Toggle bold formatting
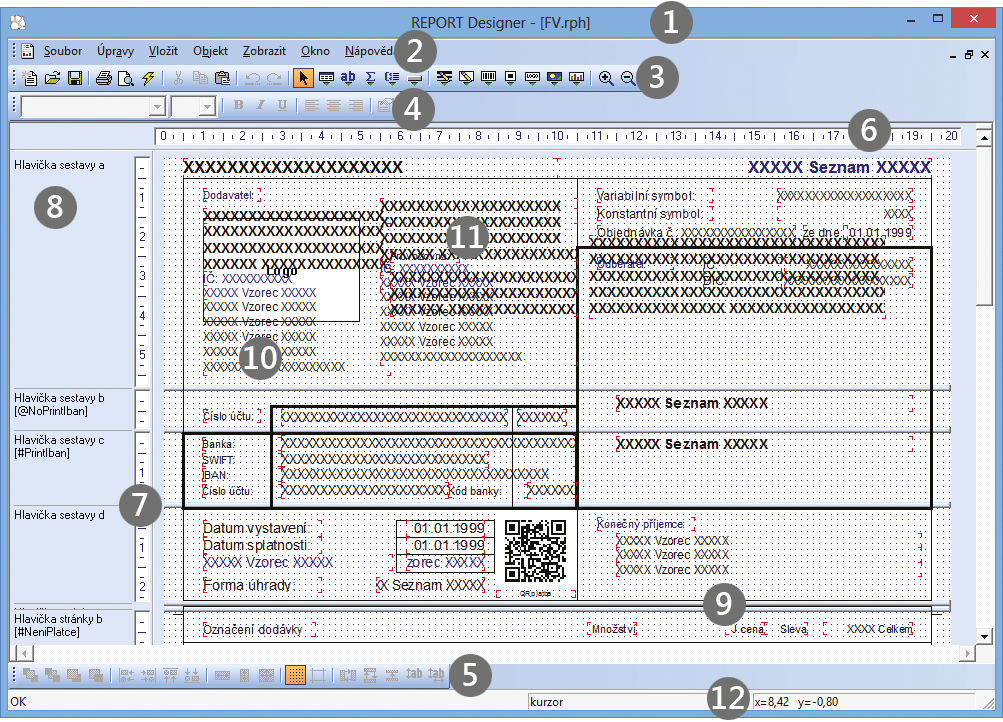Image resolution: width=1003 pixels, height=722 pixels. (239, 105)
